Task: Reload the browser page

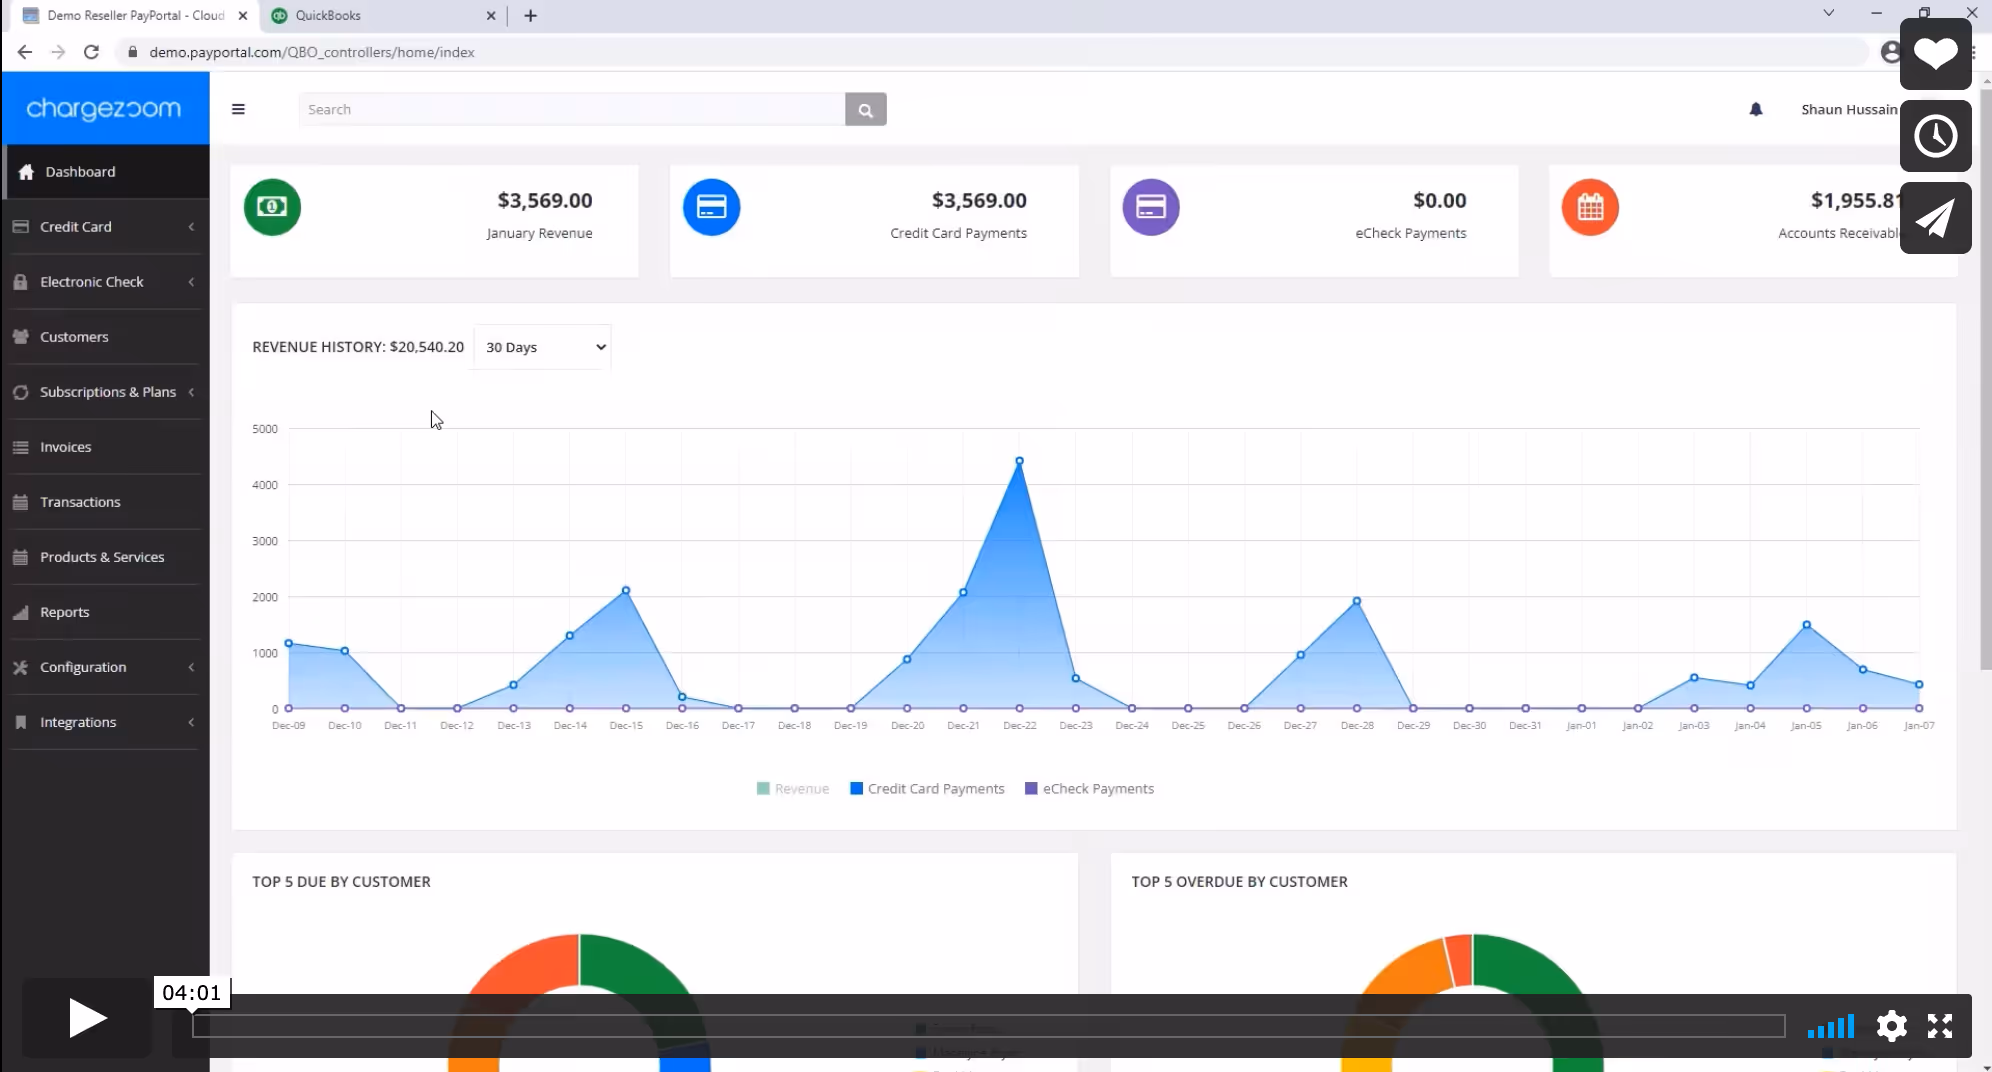Action: 91,52
